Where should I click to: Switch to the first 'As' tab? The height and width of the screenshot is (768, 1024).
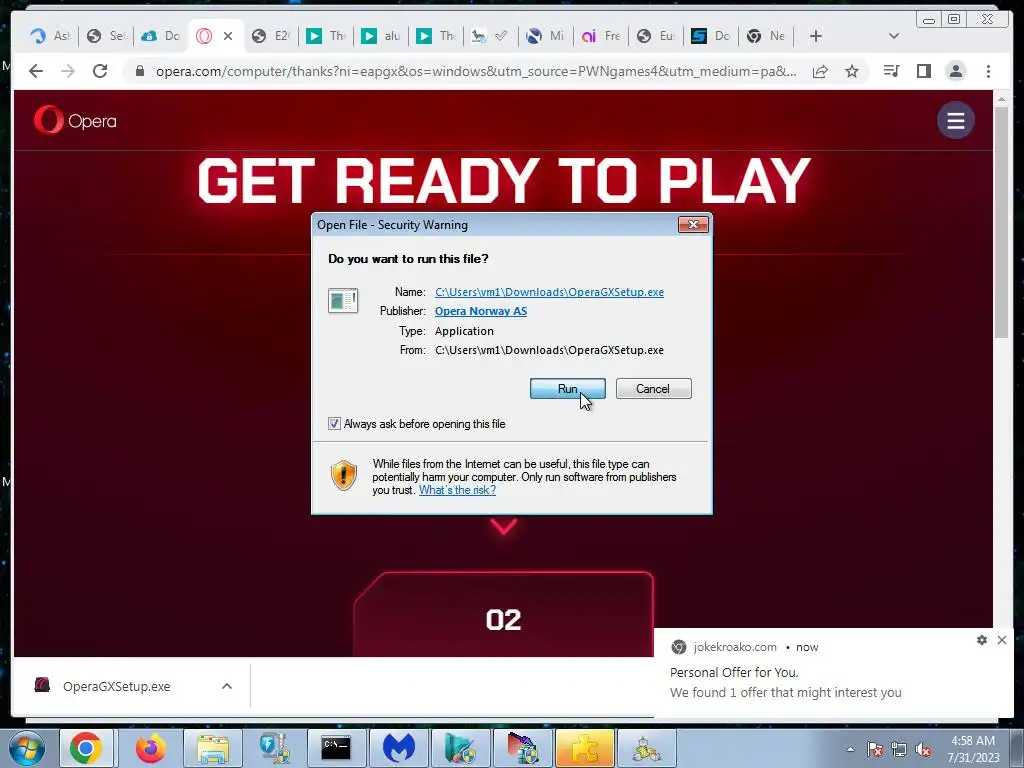pos(50,36)
